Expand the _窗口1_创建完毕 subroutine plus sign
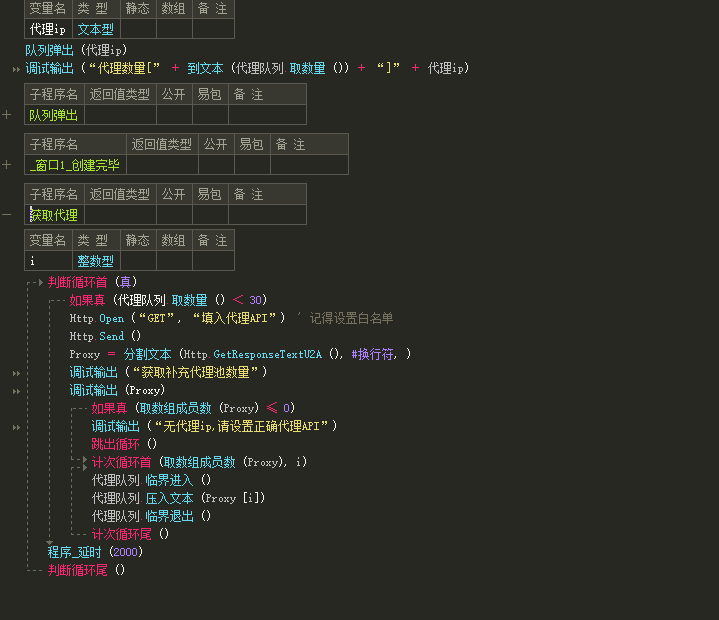The width and height of the screenshot is (719, 620). point(6,165)
